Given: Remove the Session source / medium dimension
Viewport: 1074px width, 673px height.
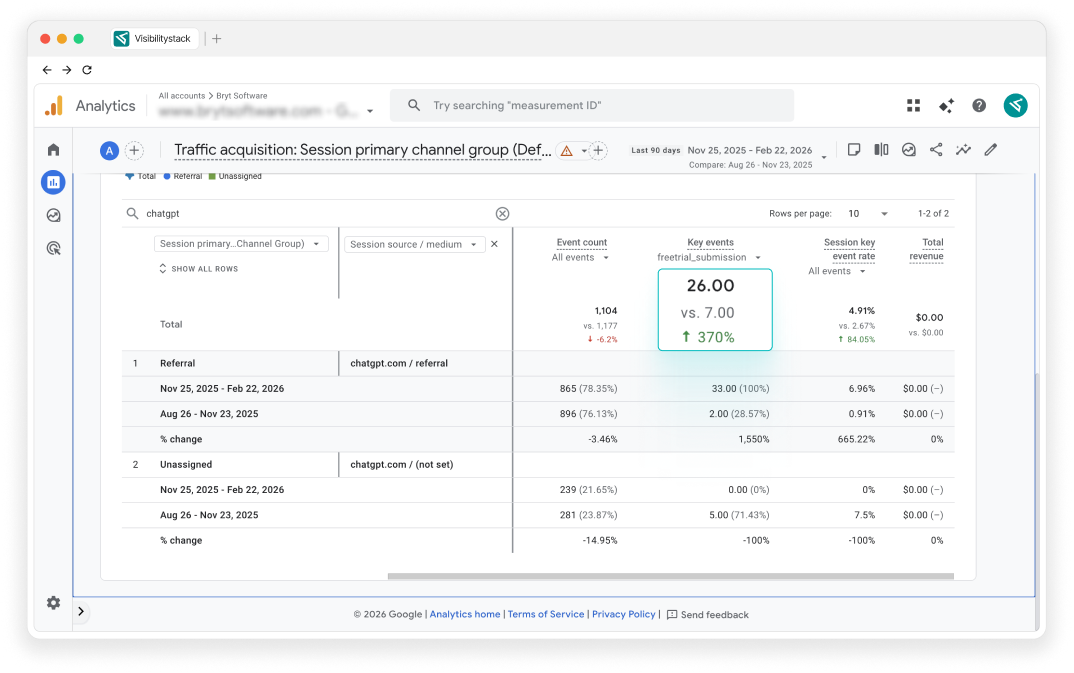Looking at the screenshot, I should click(x=494, y=244).
